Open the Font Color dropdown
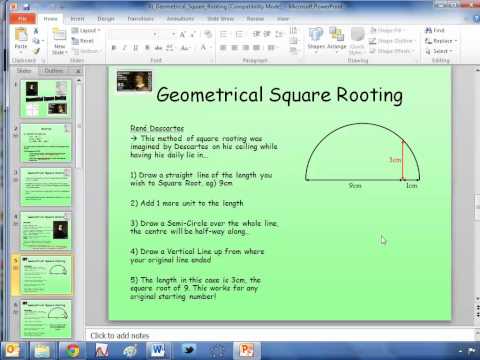This screenshot has height=360, width=480. click(205, 48)
